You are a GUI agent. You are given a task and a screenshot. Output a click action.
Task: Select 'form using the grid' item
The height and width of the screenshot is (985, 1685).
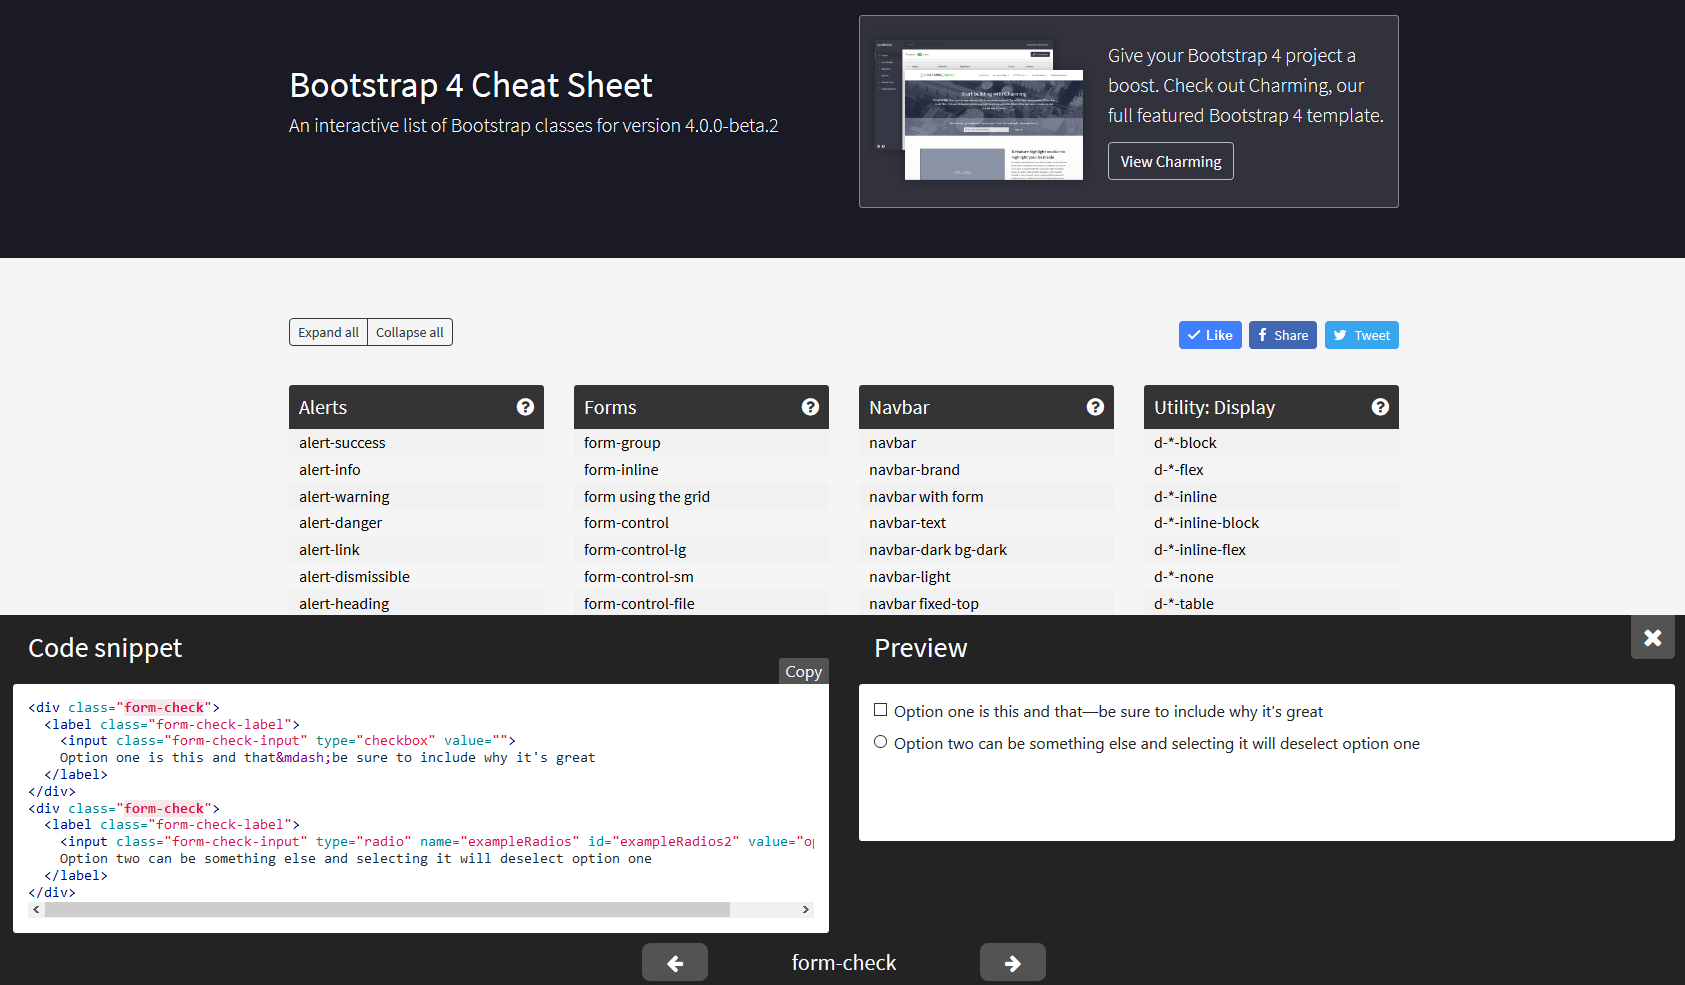[701, 496]
